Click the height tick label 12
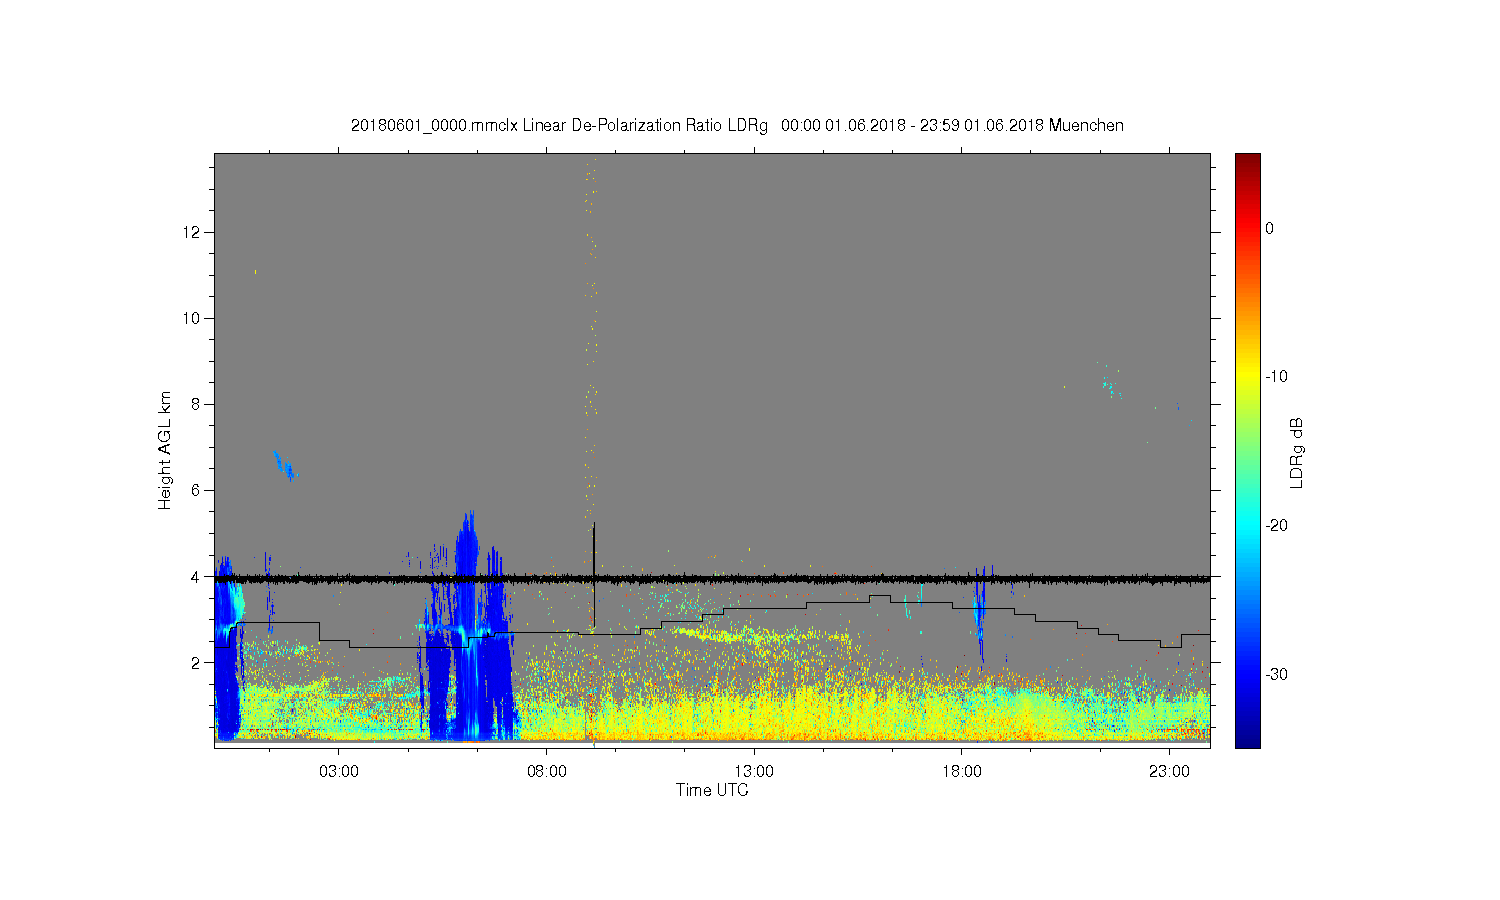Screen dimensions: 1500x900 click(192, 232)
